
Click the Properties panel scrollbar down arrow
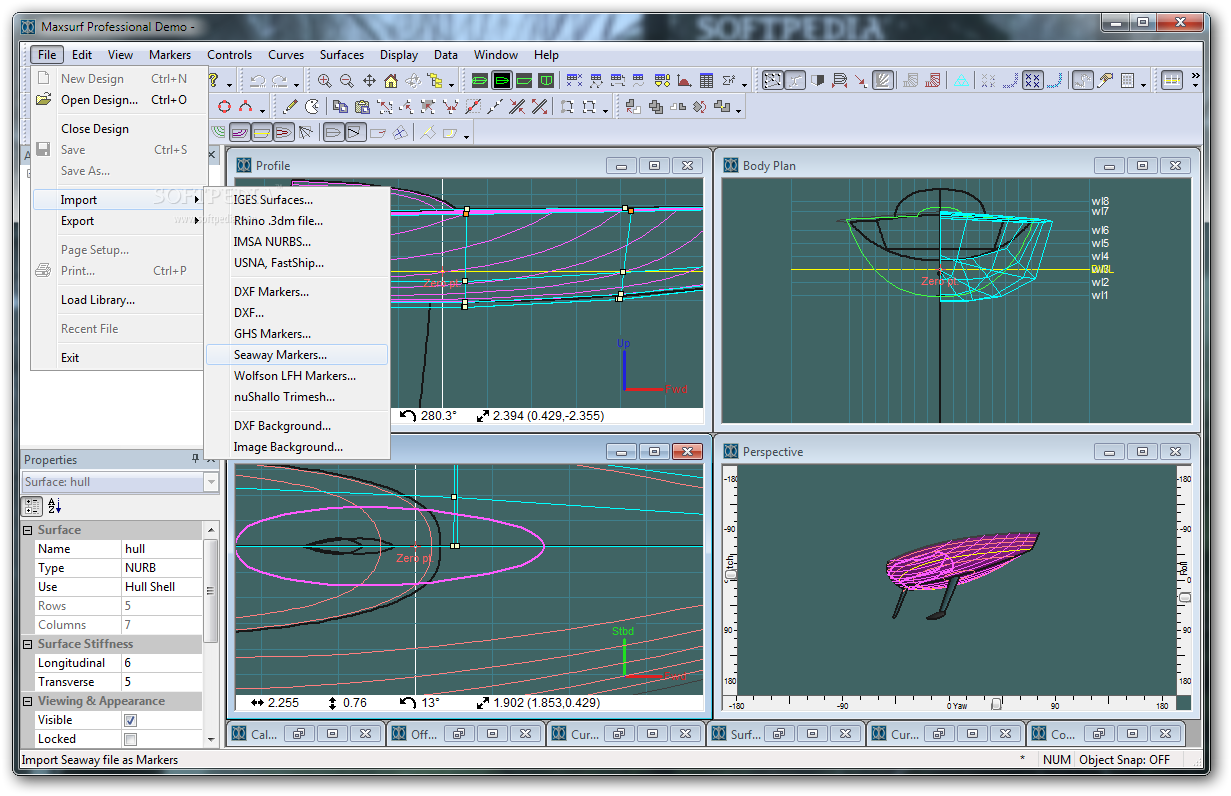pyautogui.click(x=210, y=740)
